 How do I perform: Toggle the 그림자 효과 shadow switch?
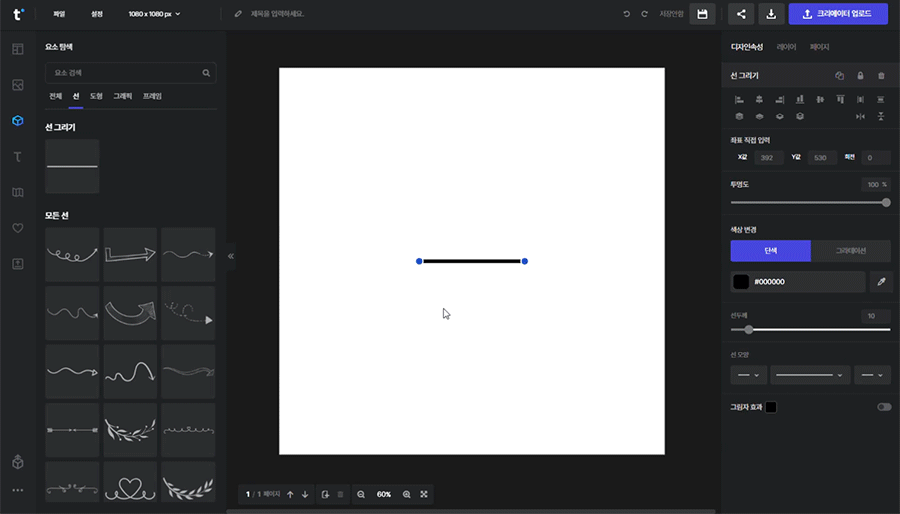883,407
